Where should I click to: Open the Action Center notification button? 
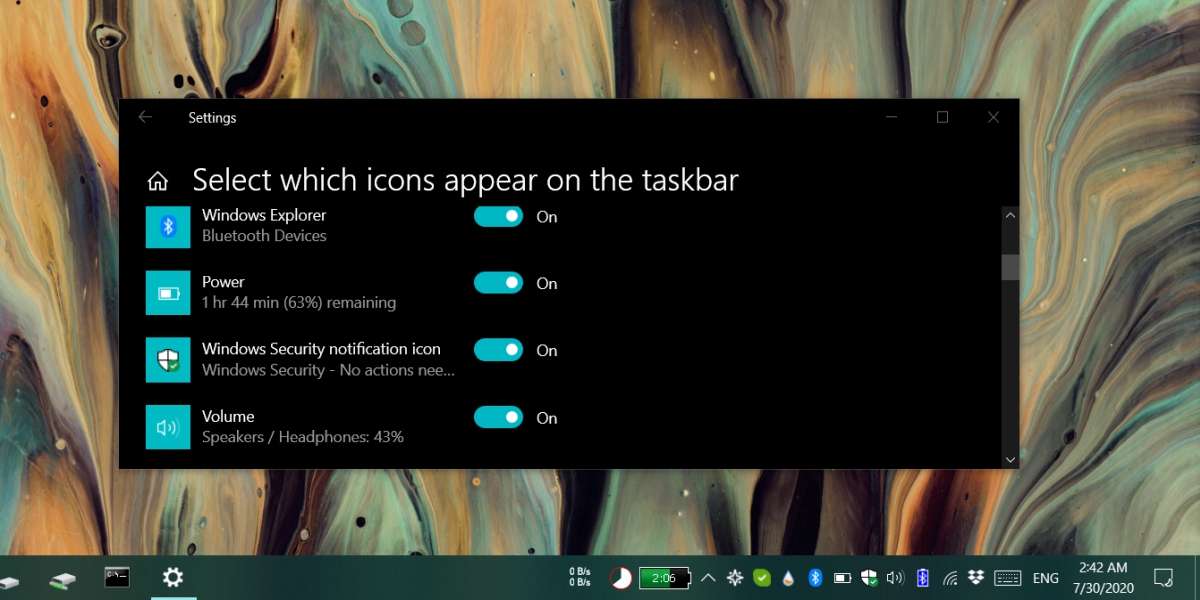tap(1163, 577)
